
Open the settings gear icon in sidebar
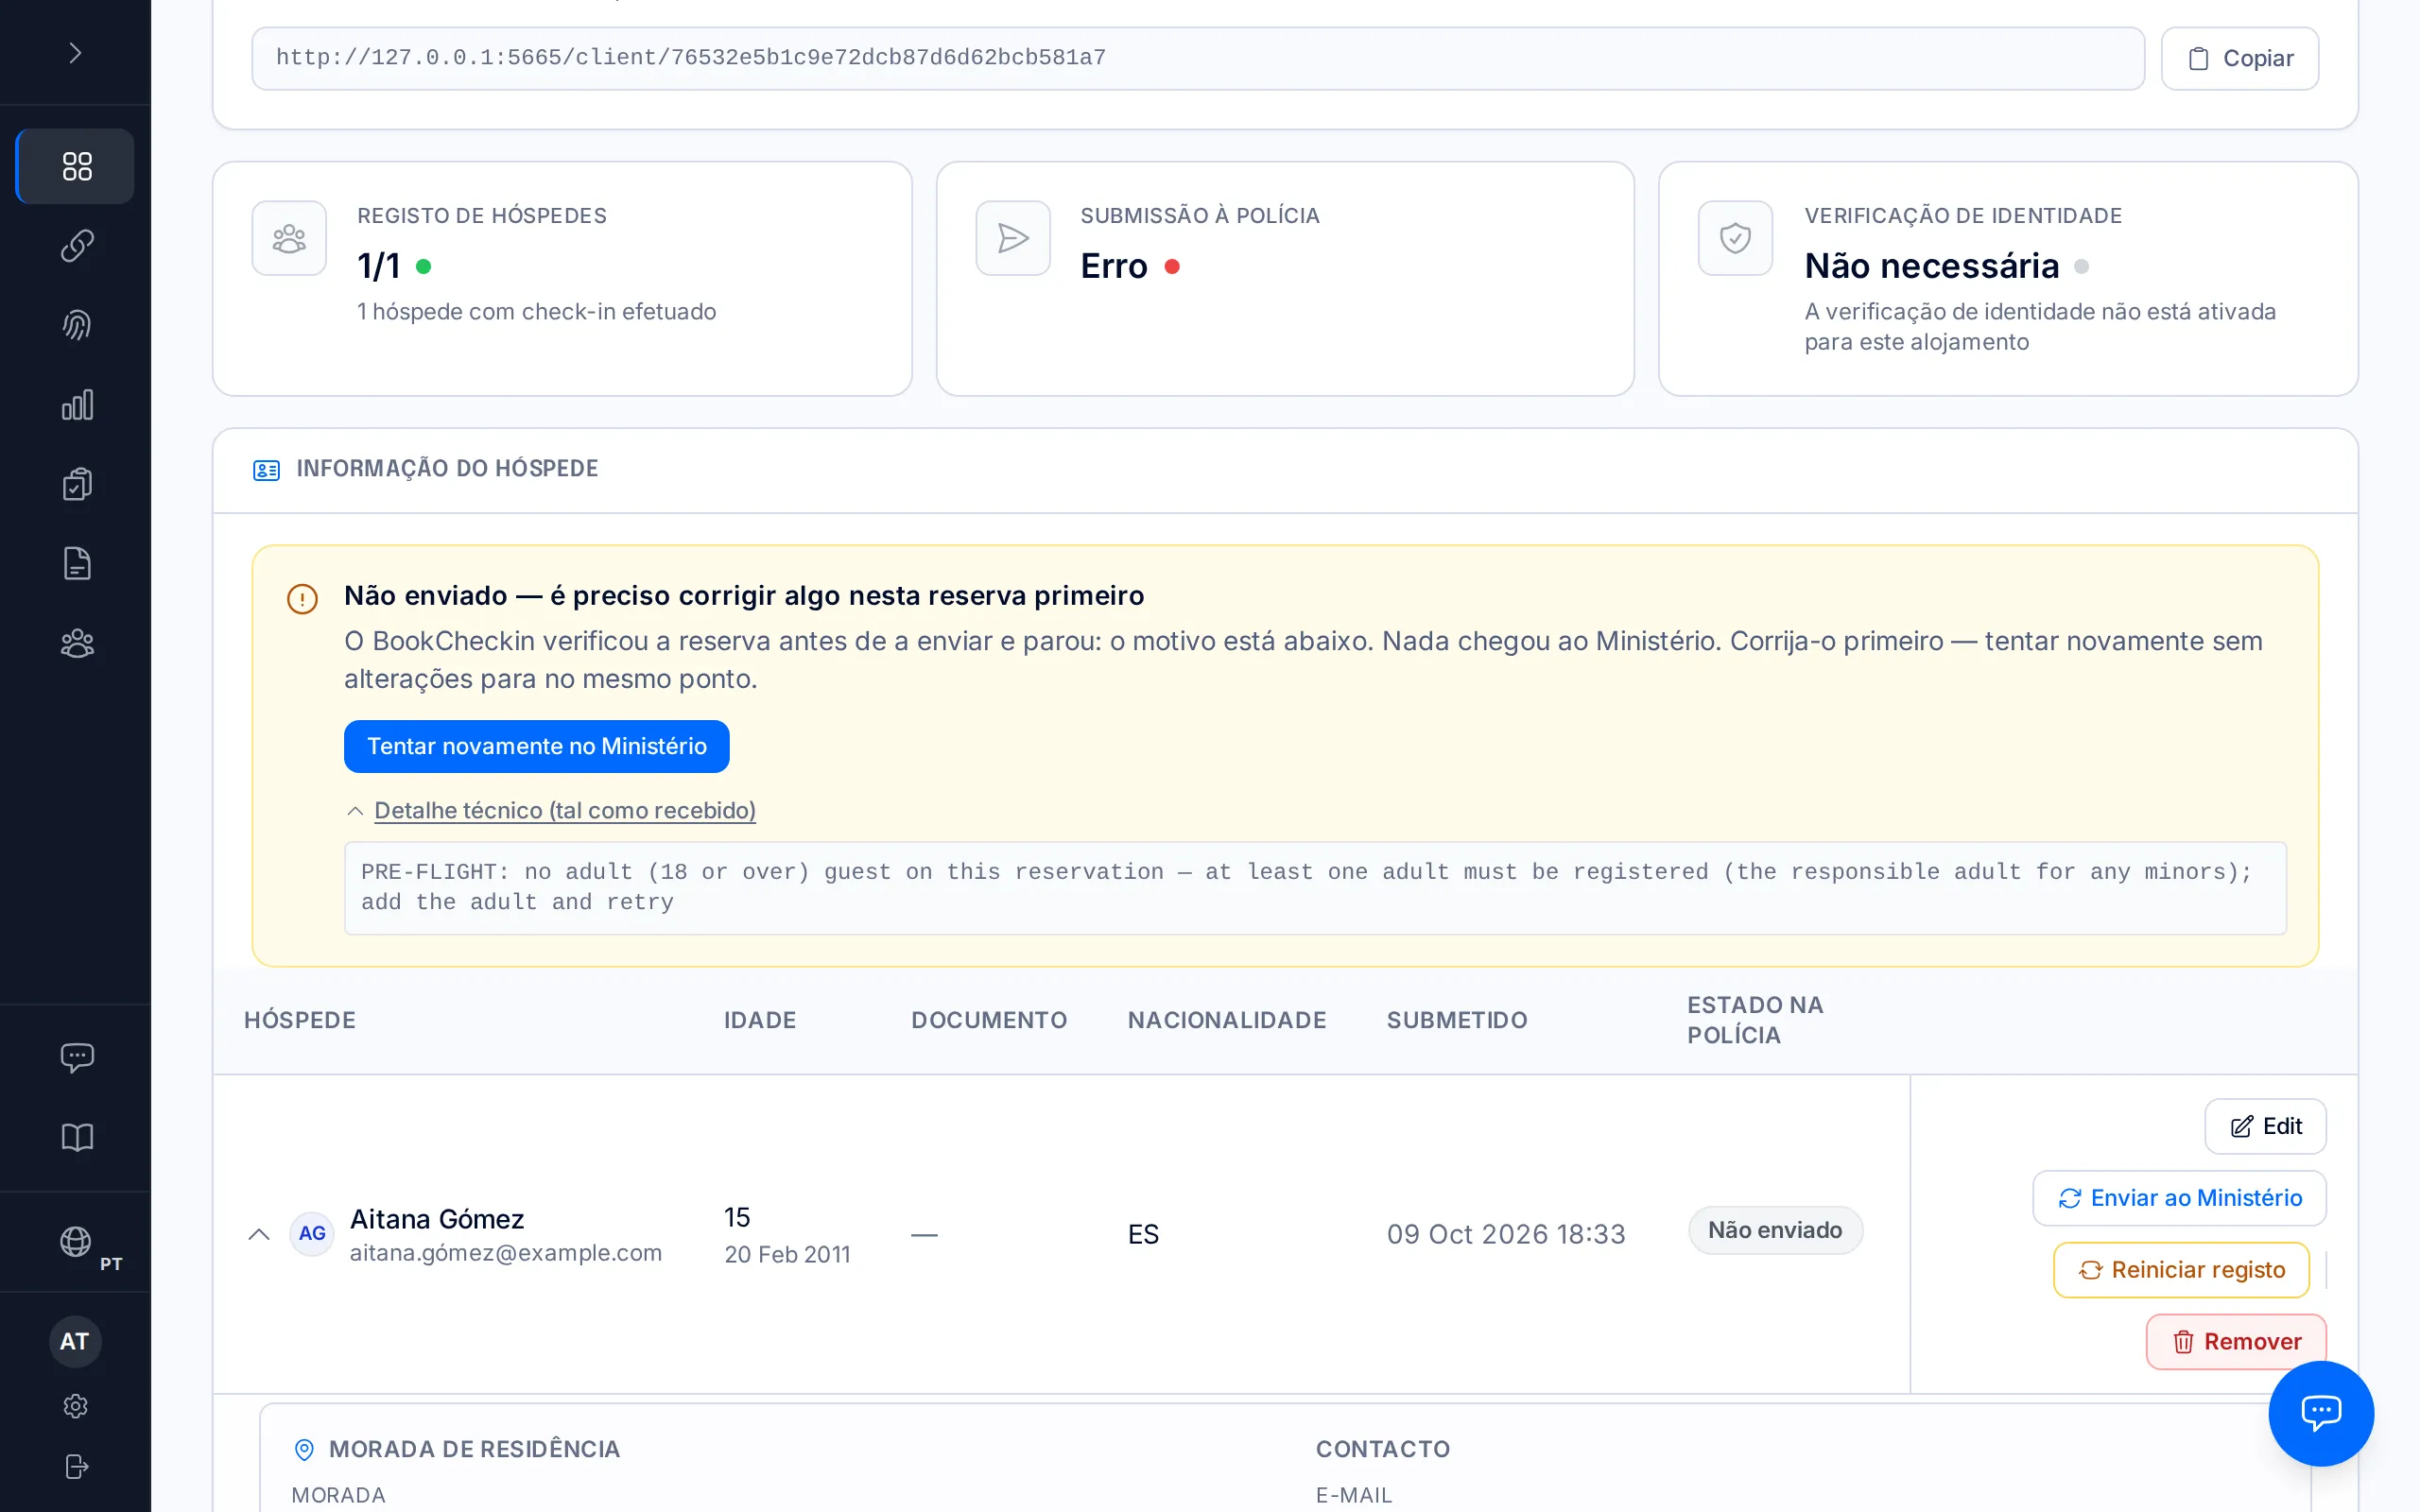coord(76,1406)
